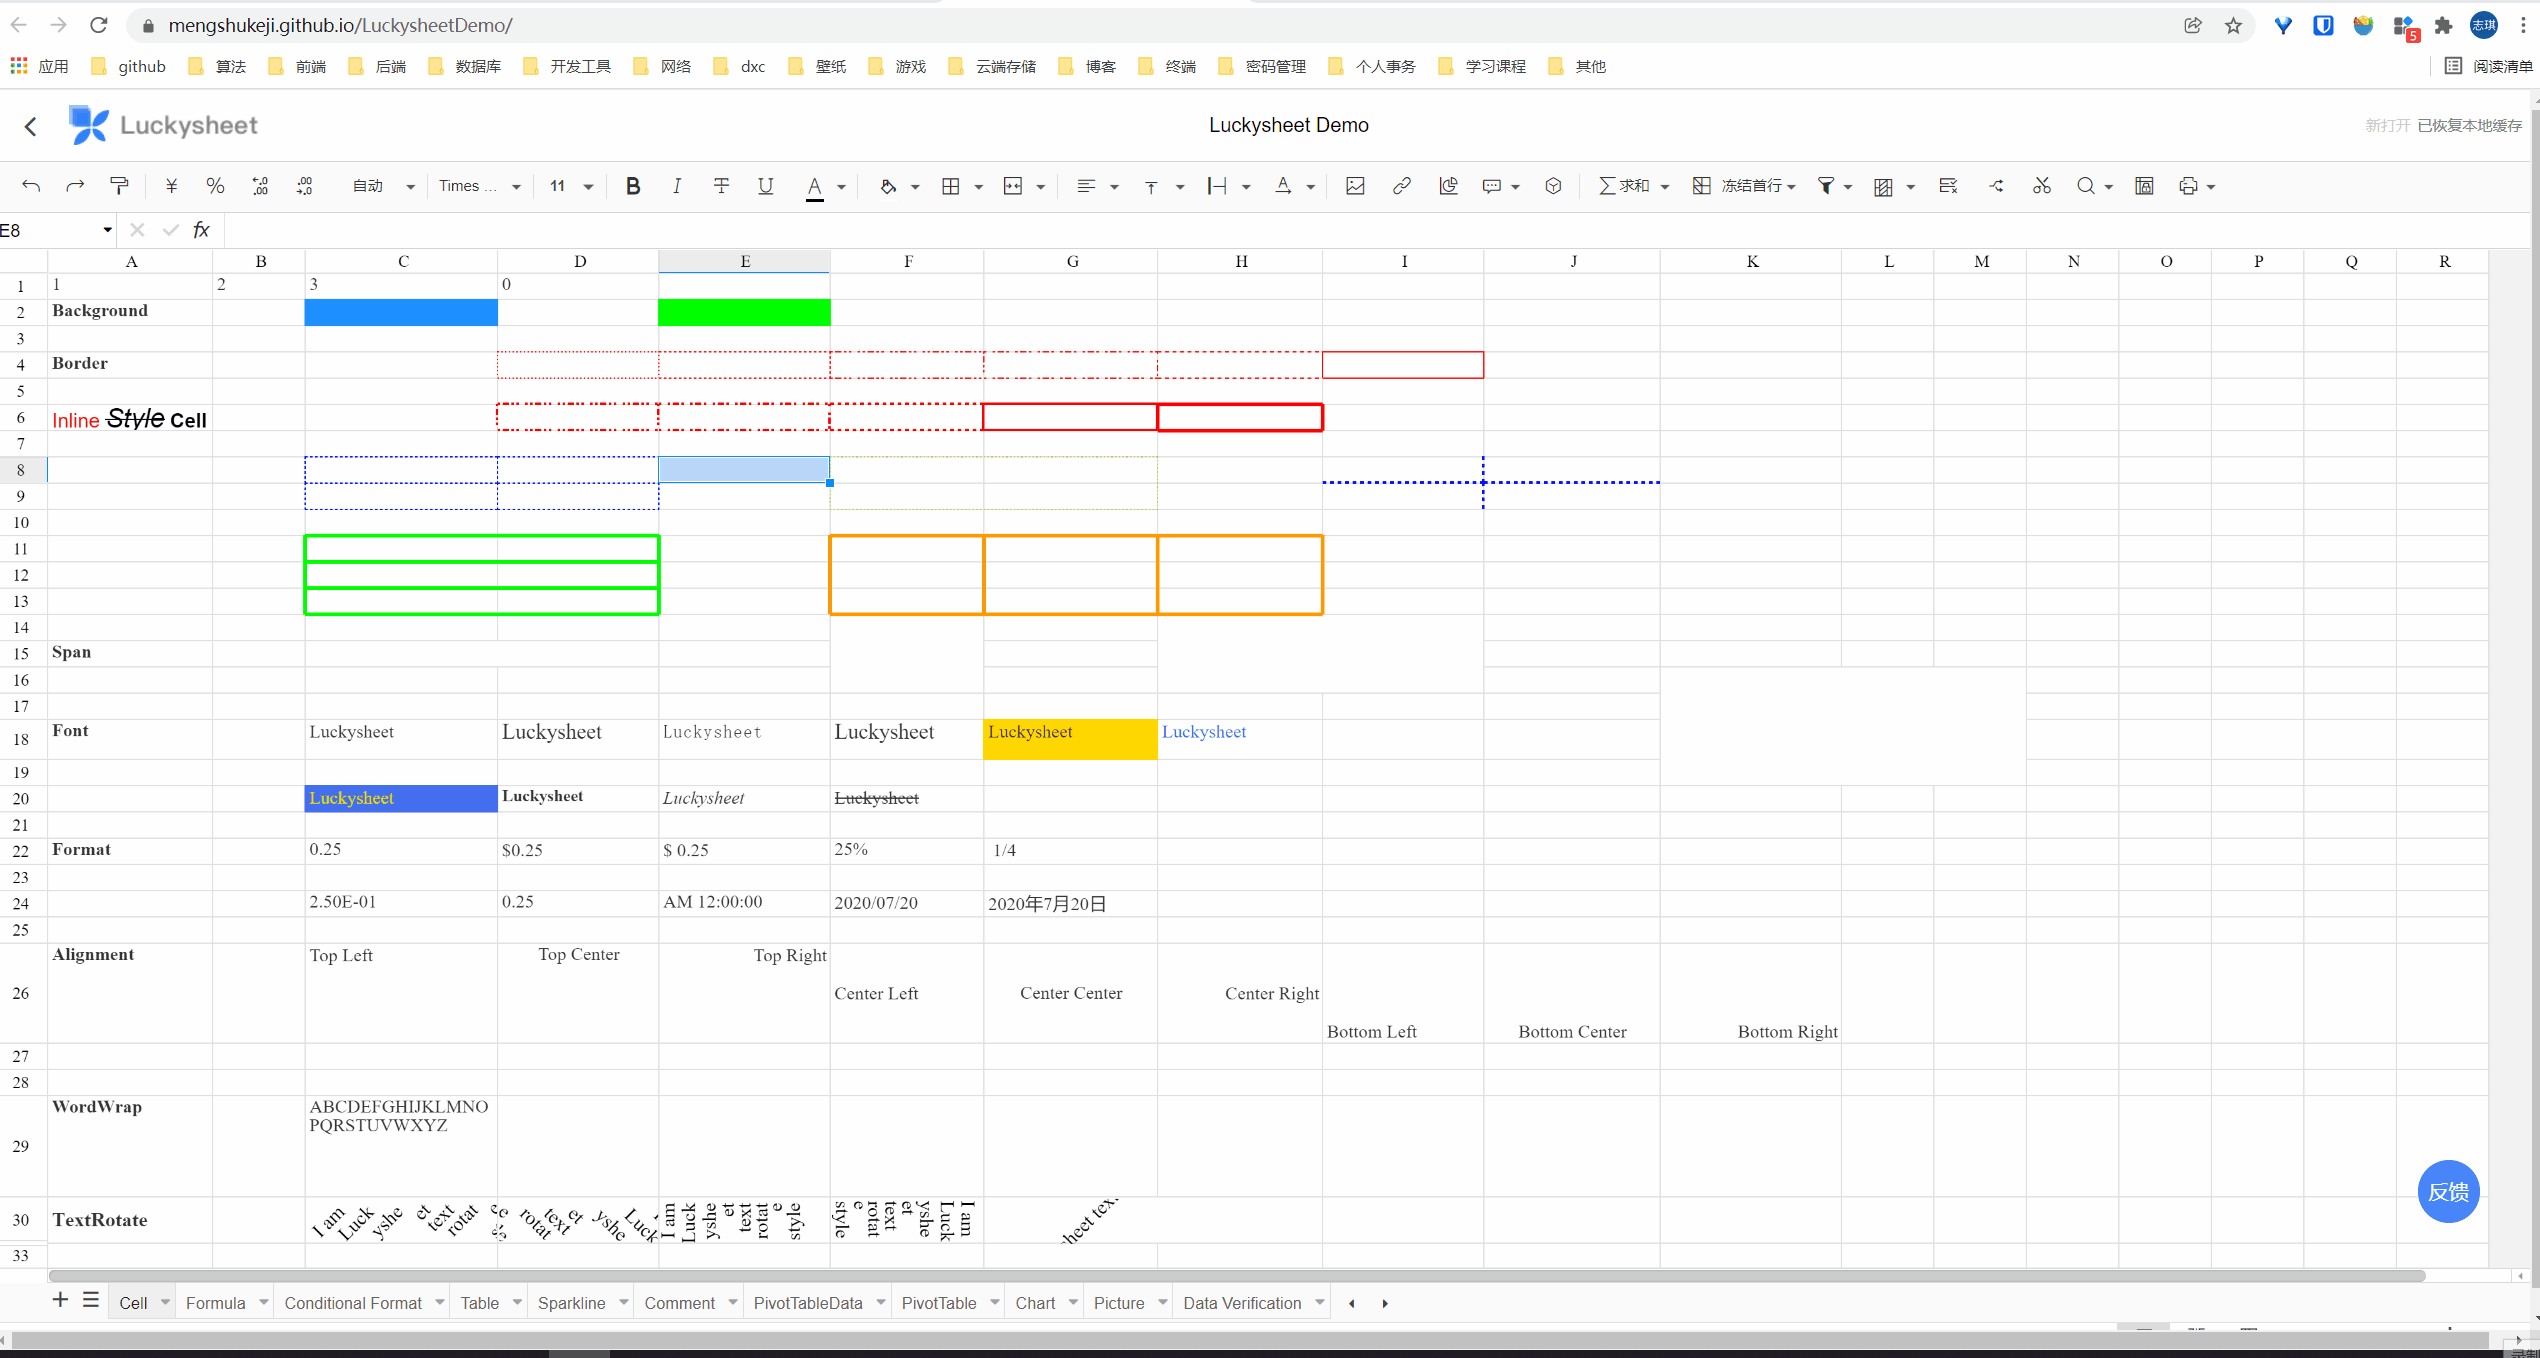The height and width of the screenshot is (1358, 2540).
Task: Open the Times font family dropdown
Action: tap(480, 186)
